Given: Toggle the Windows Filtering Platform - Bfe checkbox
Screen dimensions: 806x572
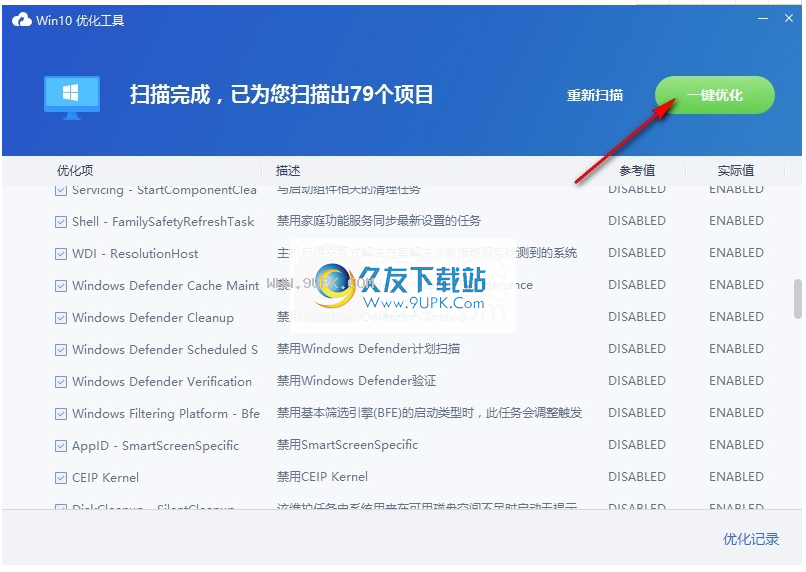Looking at the screenshot, I should pos(61,414).
